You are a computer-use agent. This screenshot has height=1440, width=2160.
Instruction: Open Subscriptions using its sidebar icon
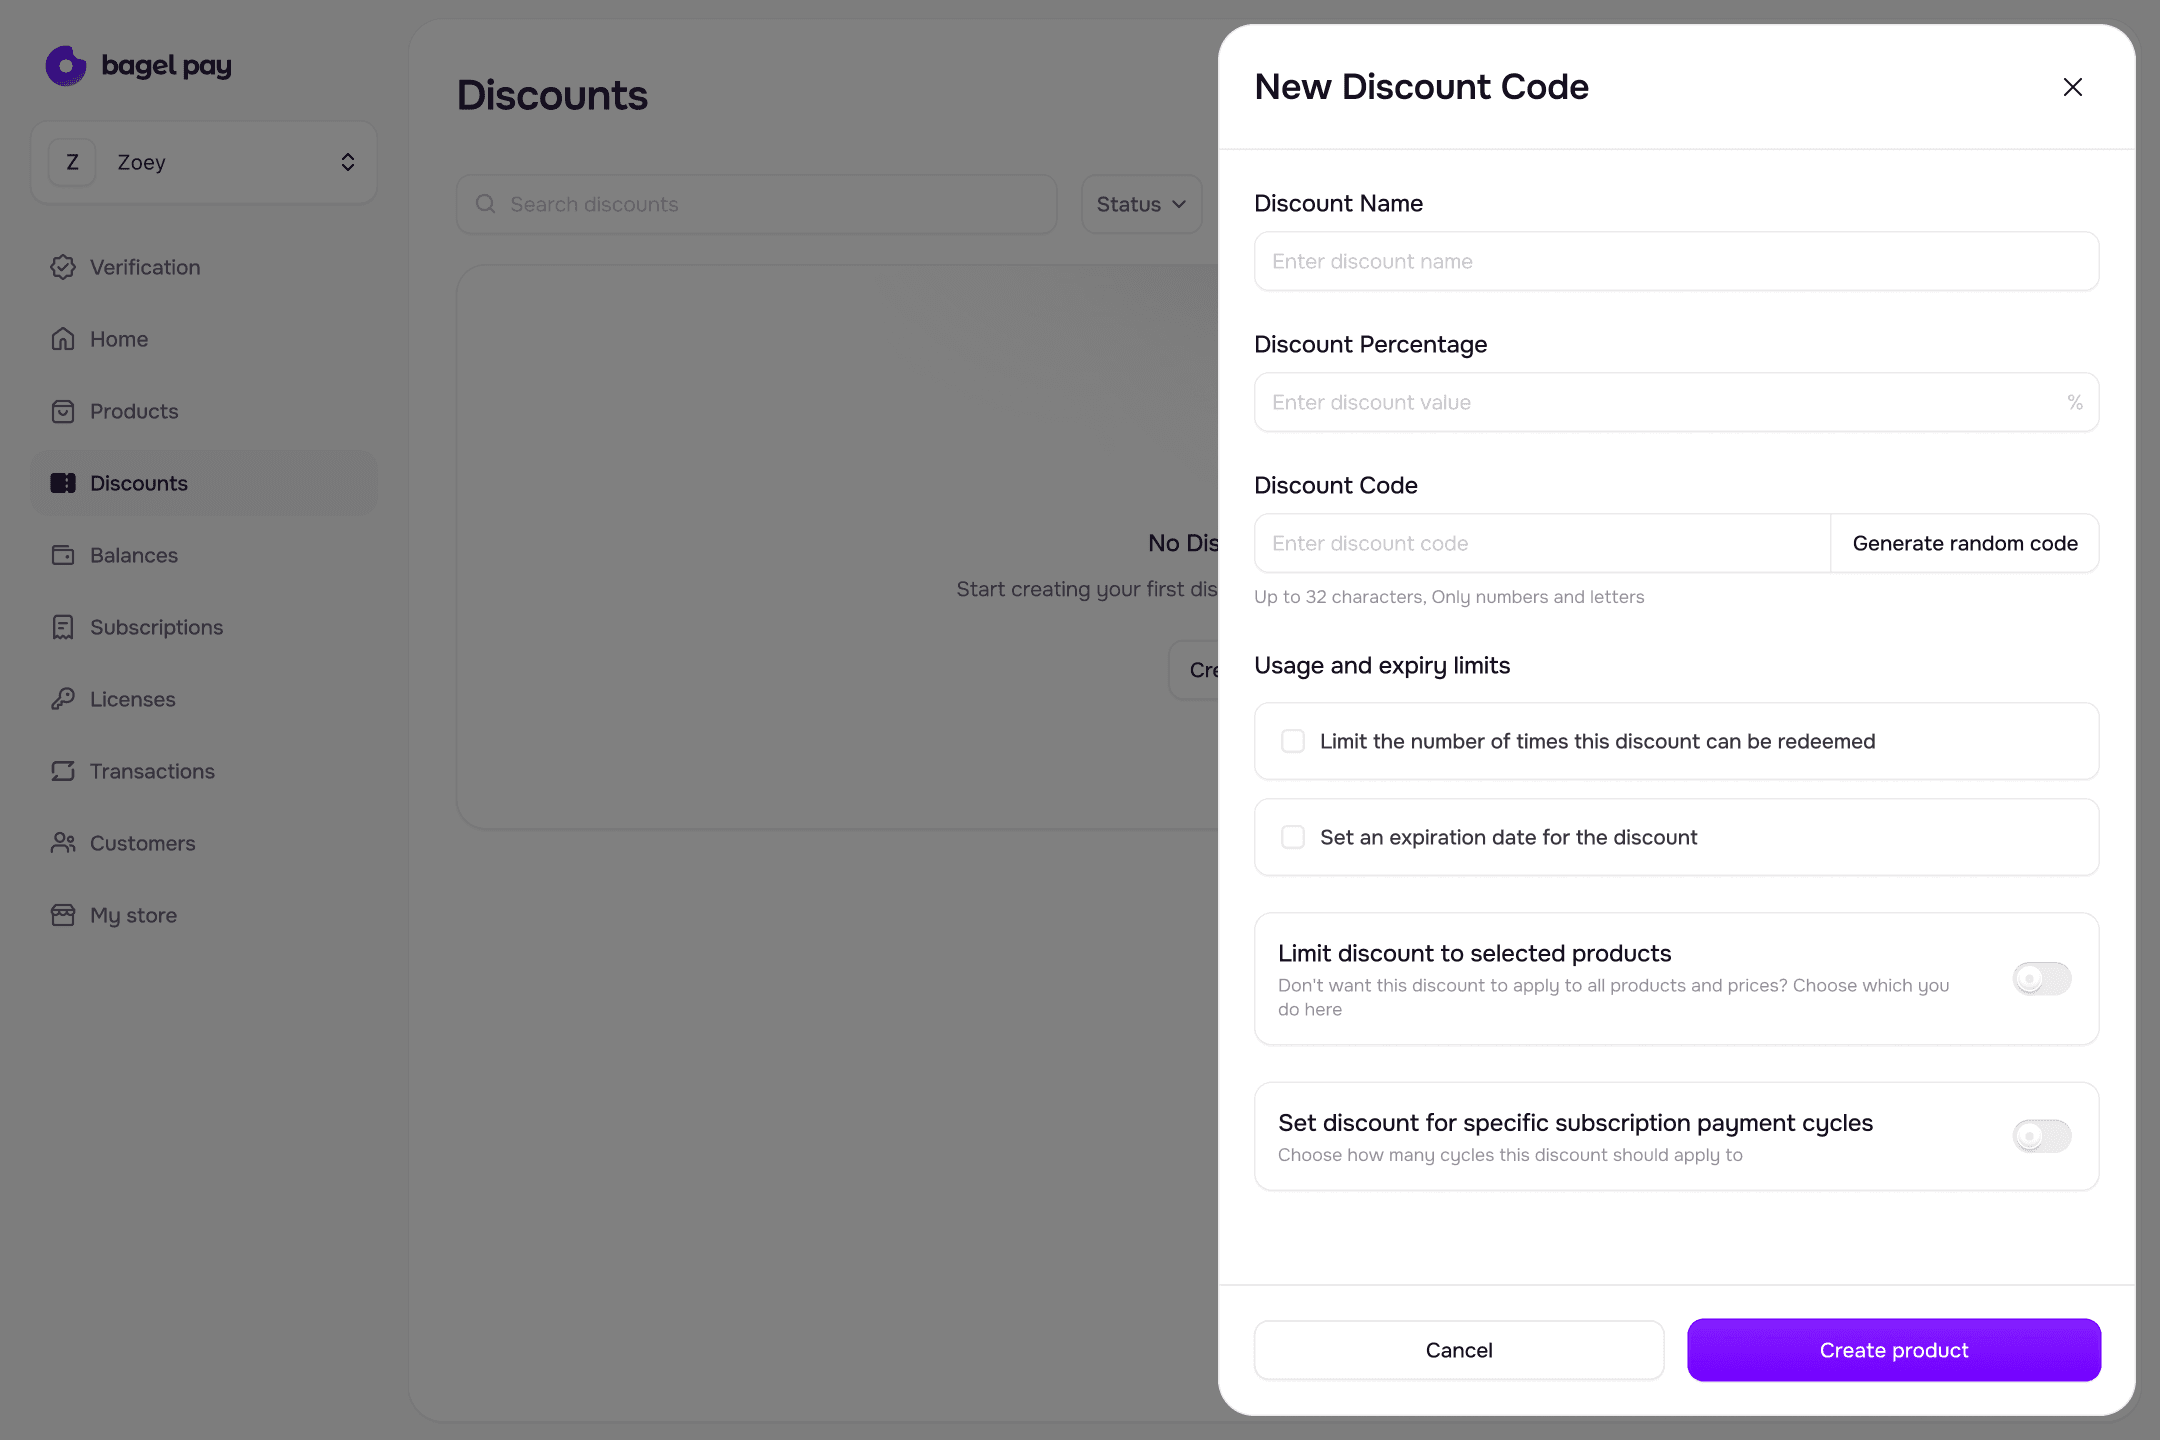point(63,627)
